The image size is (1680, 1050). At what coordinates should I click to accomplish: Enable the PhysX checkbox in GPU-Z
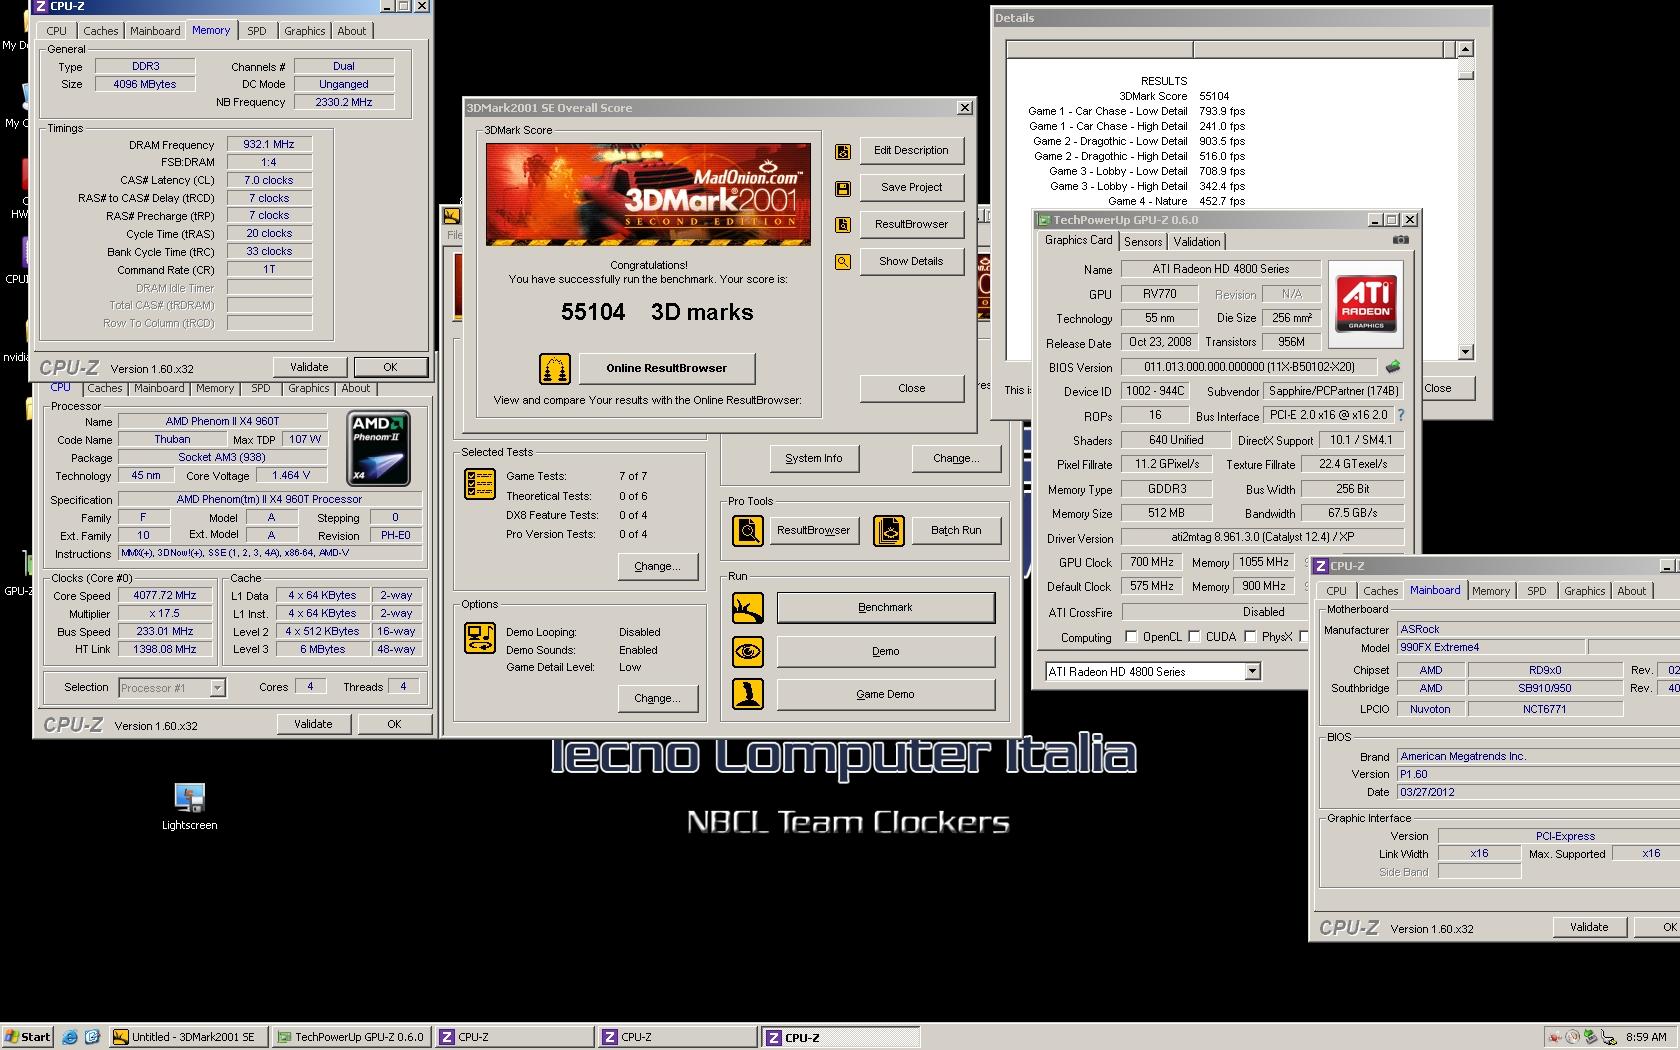[1250, 636]
